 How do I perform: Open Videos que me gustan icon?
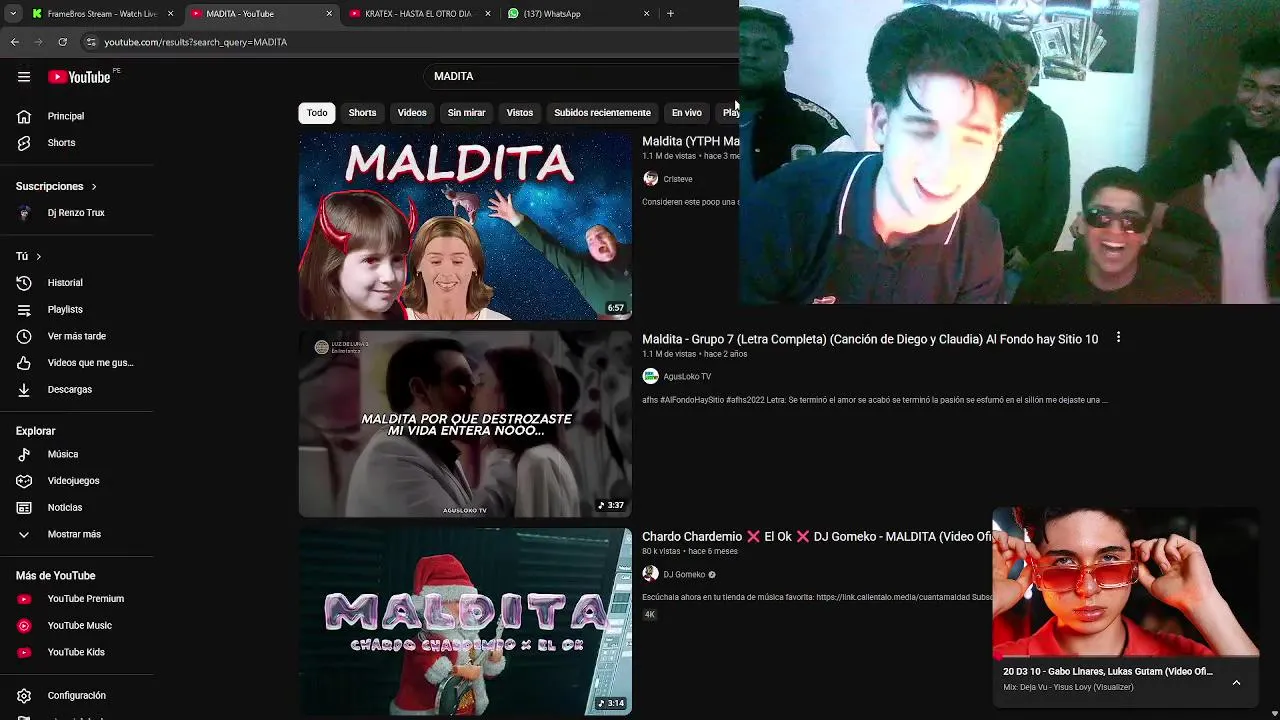pyautogui.click(x=24, y=363)
